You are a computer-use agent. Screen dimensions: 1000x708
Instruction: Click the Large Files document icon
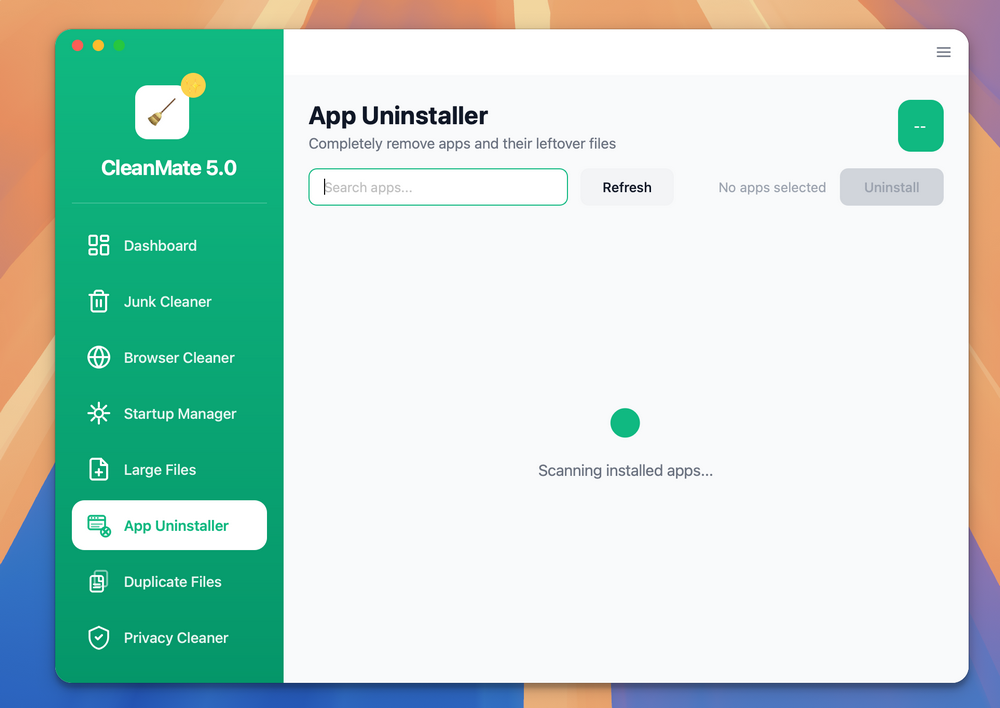98,469
